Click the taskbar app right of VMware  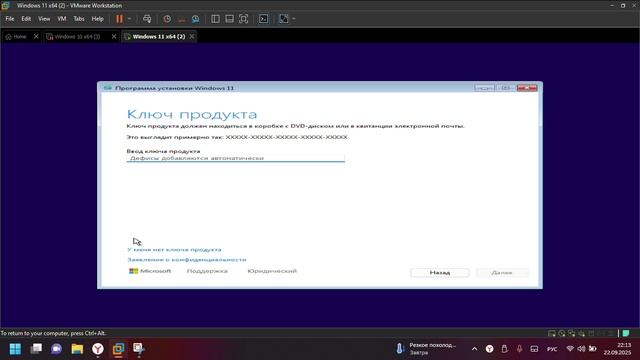coord(139,349)
